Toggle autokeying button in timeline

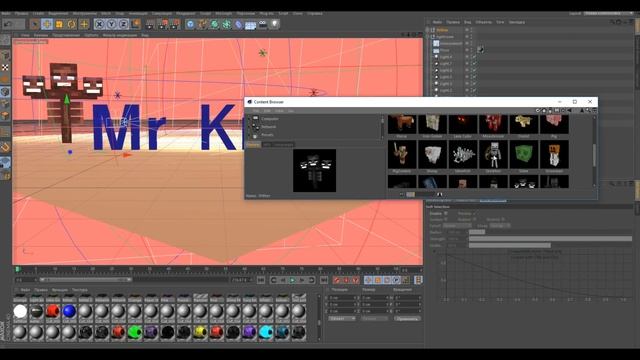[346, 280]
